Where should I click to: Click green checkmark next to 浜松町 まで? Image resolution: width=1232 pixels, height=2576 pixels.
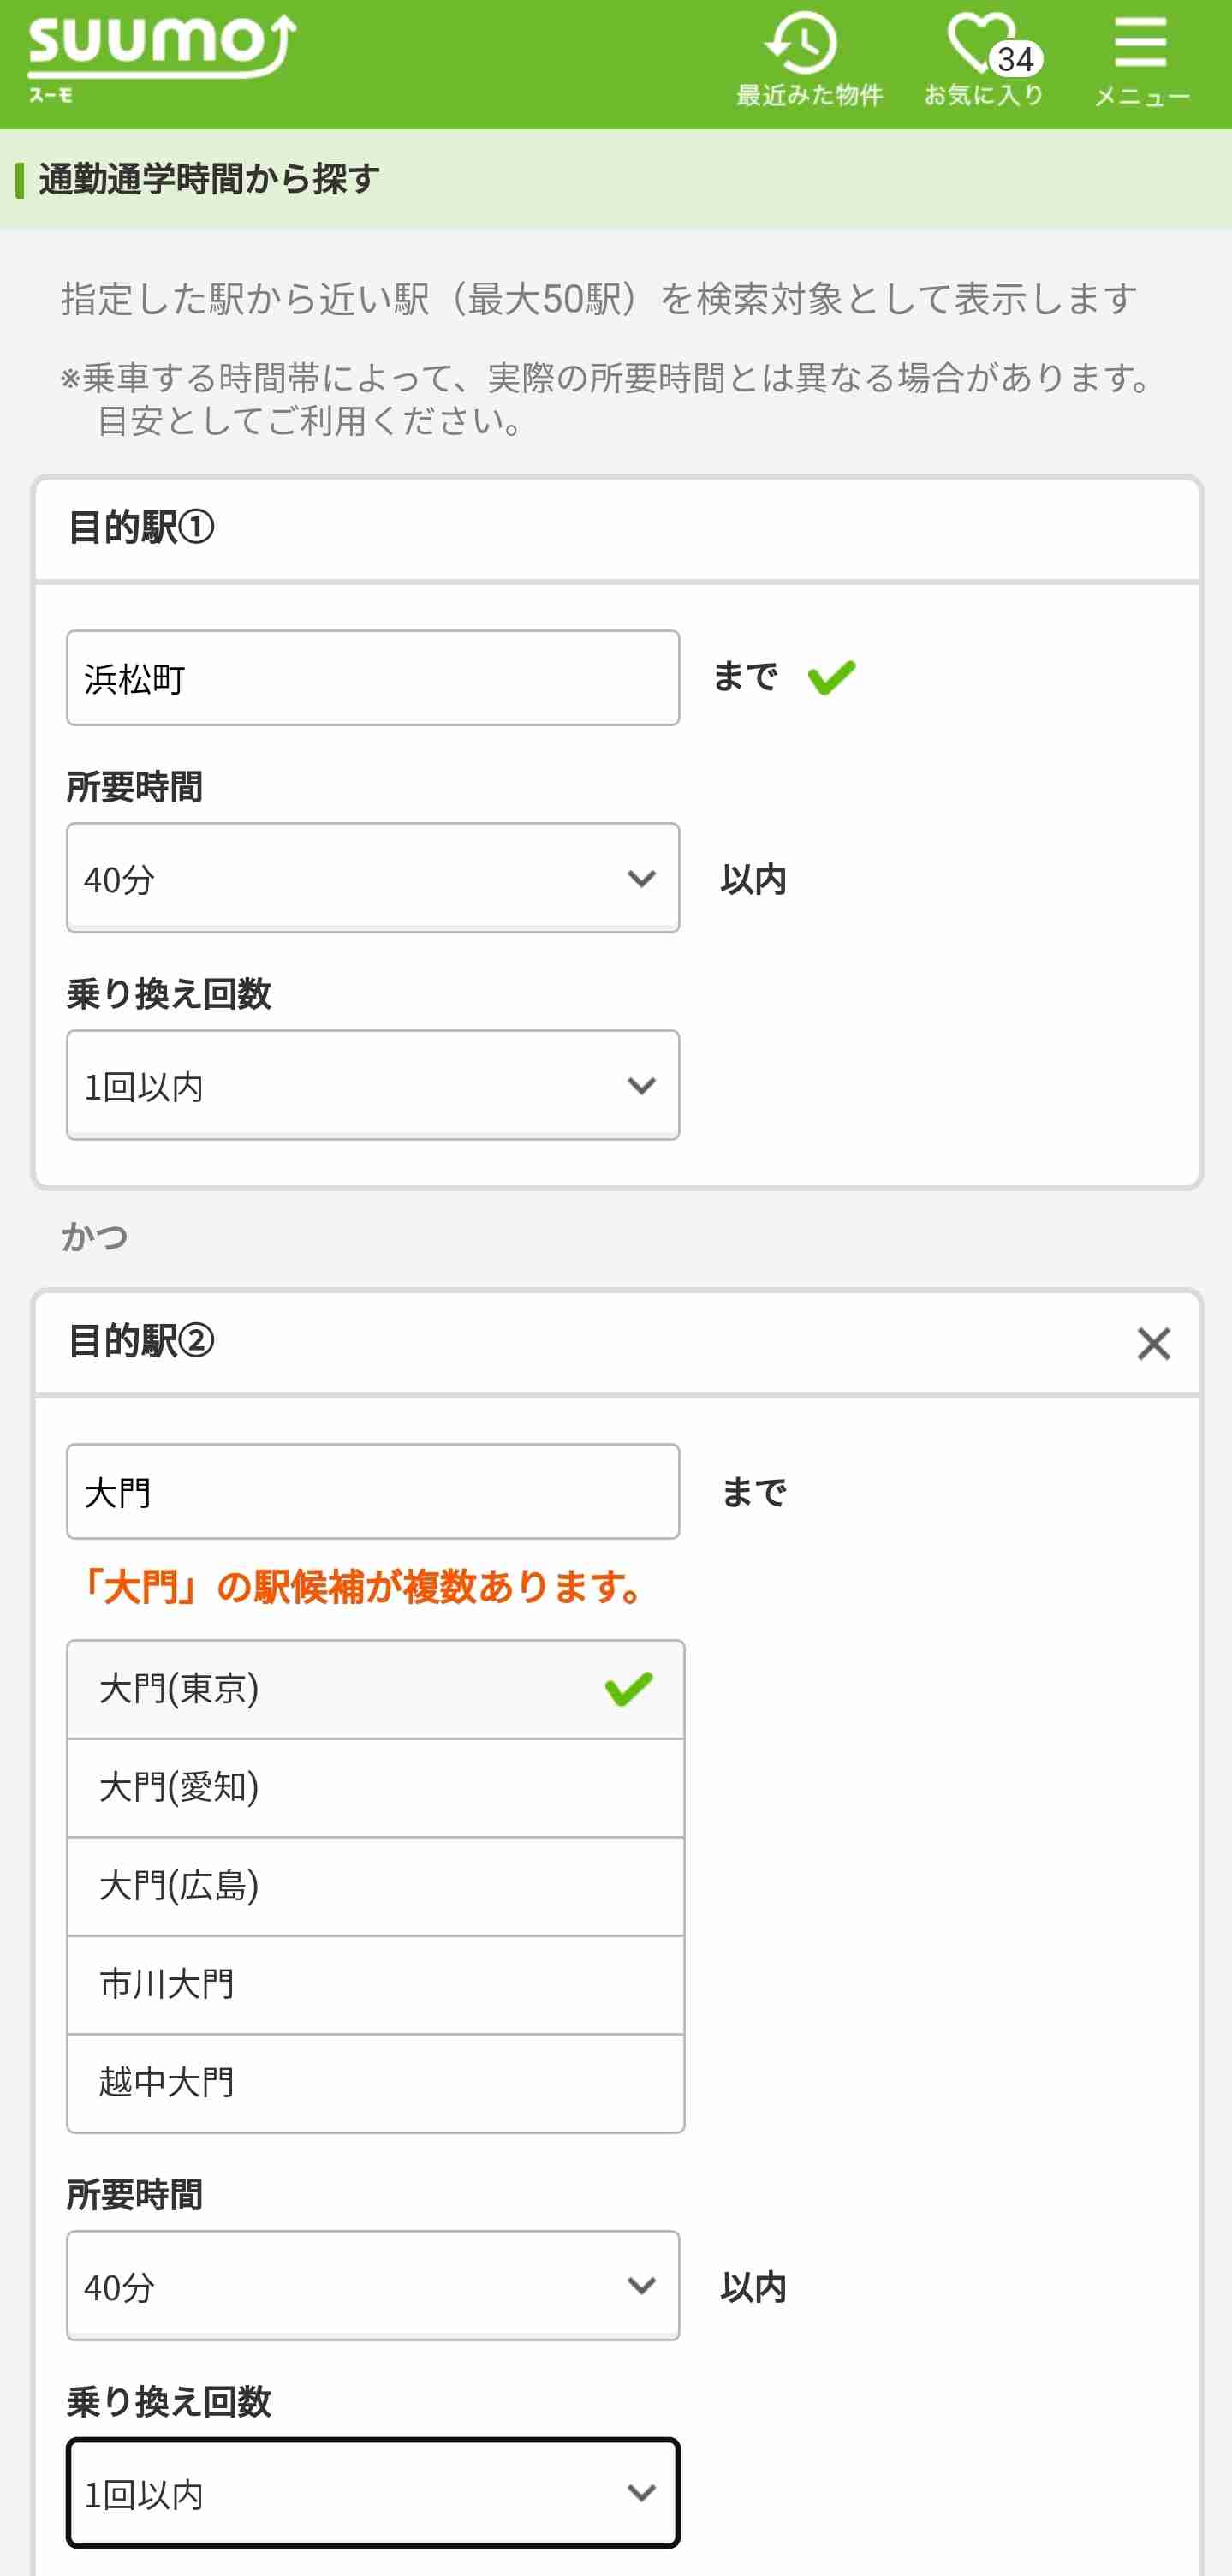(x=832, y=677)
